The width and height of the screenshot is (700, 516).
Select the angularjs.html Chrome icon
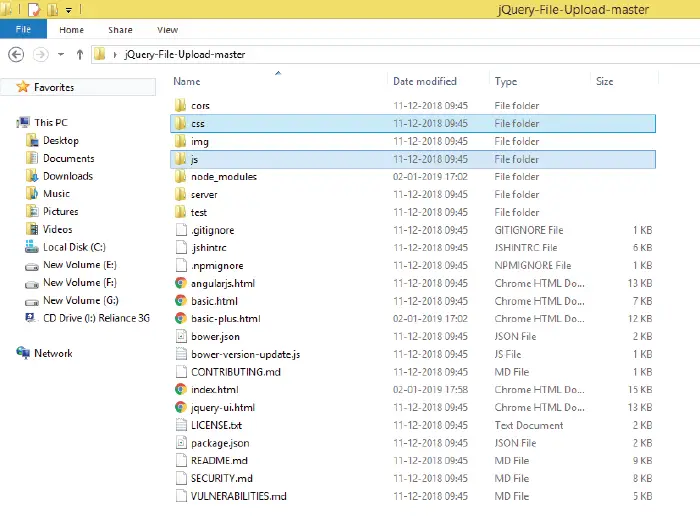[x=181, y=283]
